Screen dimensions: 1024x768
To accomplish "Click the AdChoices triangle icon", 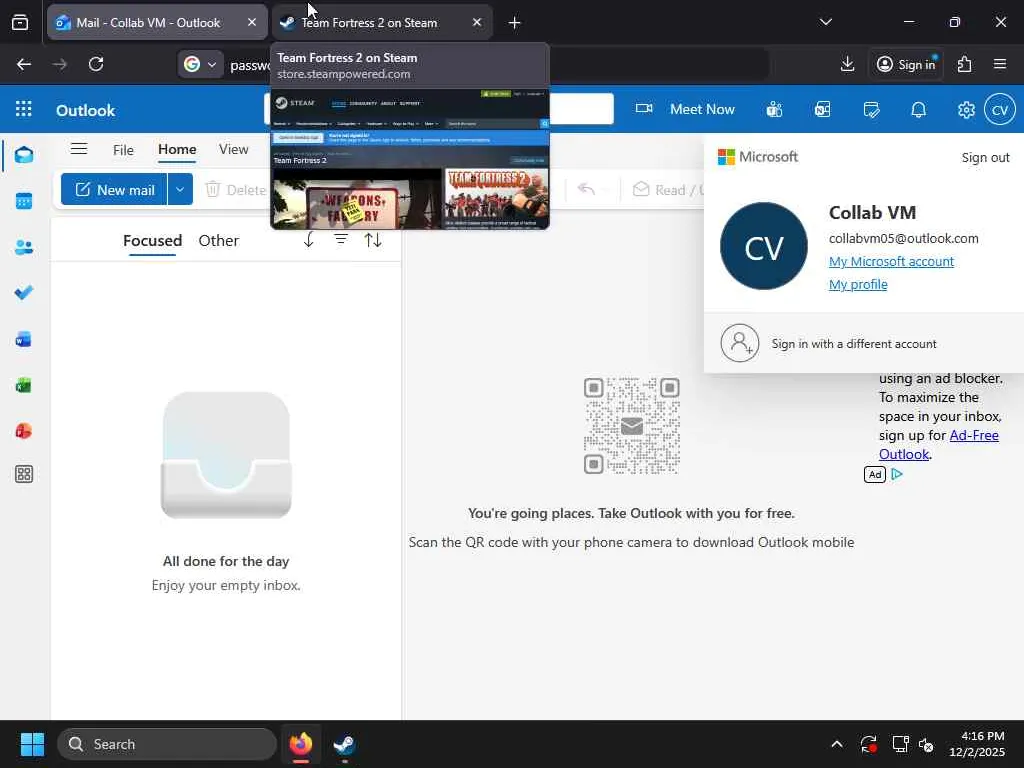I will point(897,474).
